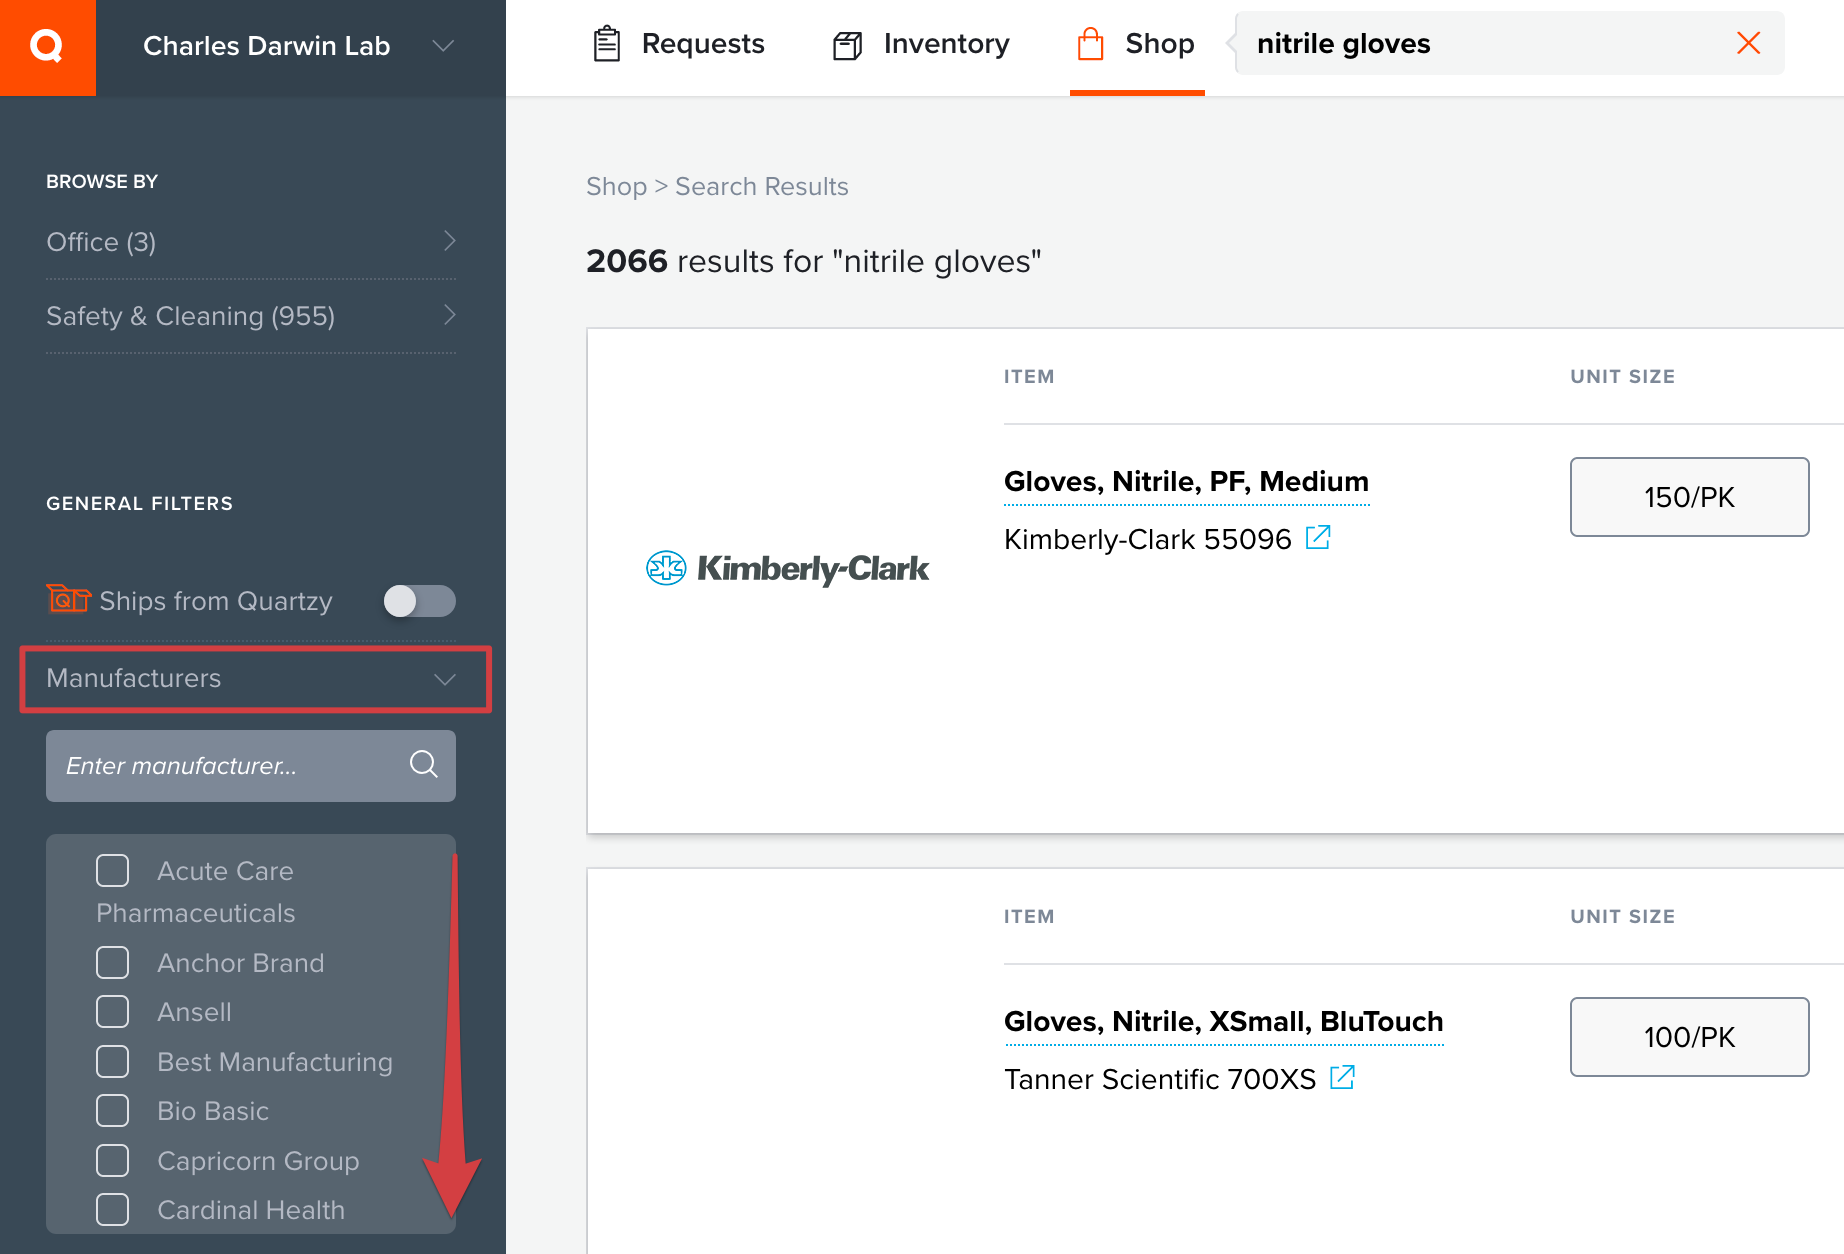1844x1254 pixels.
Task: Click the Kimberly-Clark 55096 catalog text
Action: click(1147, 540)
